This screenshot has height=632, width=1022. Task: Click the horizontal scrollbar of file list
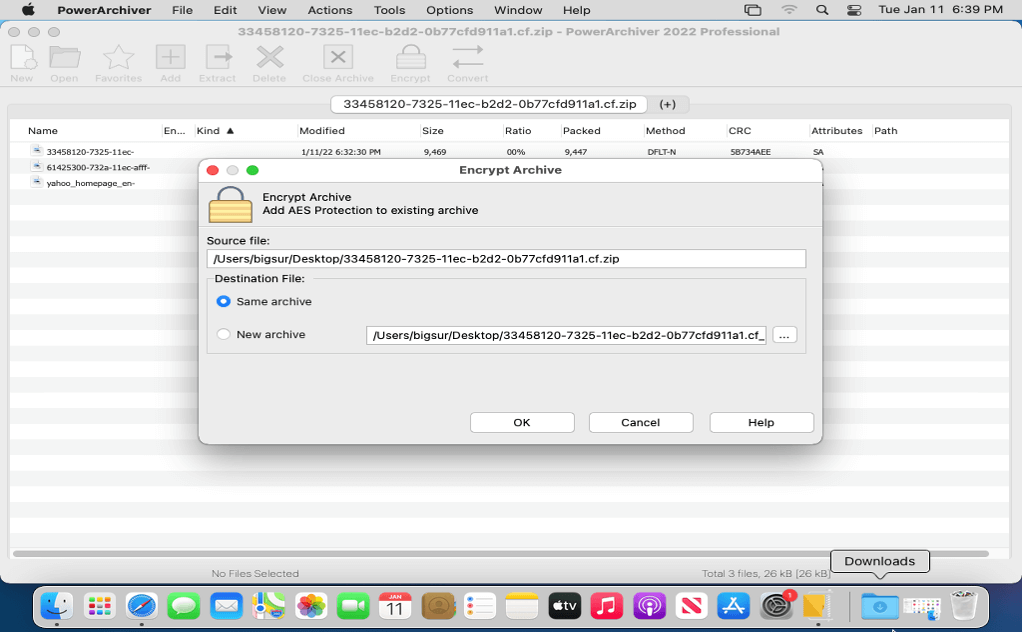[500, 553]
